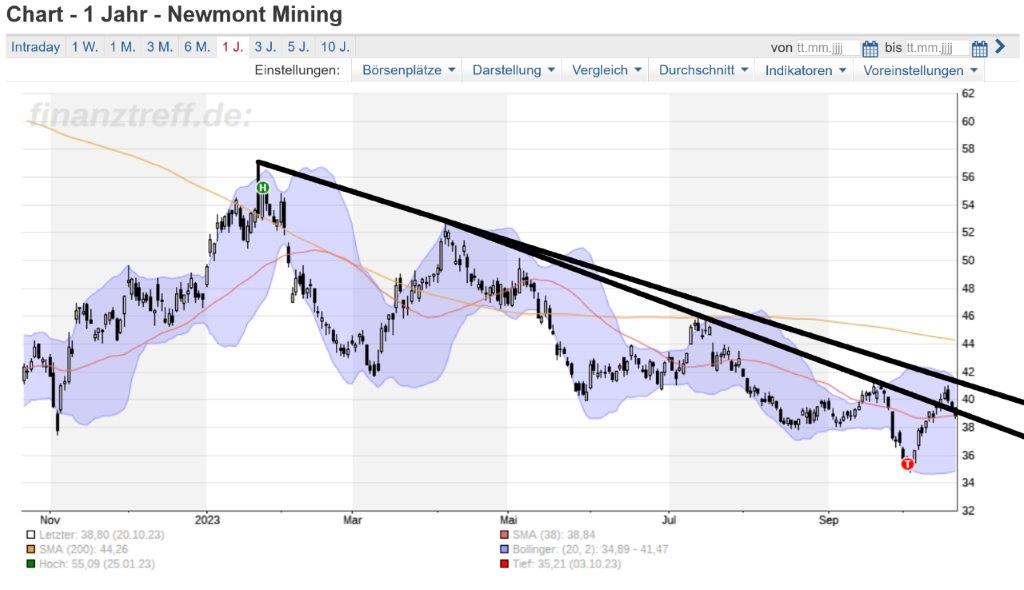
Task: Click the 'Letzter: 38,80 (20.10.23)' legend text
Action: pyautogui.click(x=102, y=534)
